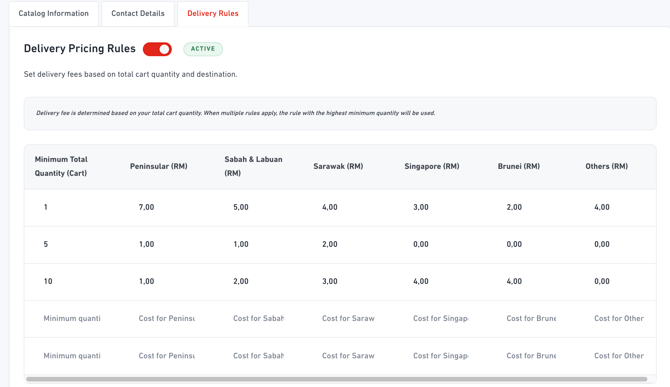The height and width of the screenshot is (387, 670).
Task: Click first empty Cost for Others field
Action: [619, 319]
